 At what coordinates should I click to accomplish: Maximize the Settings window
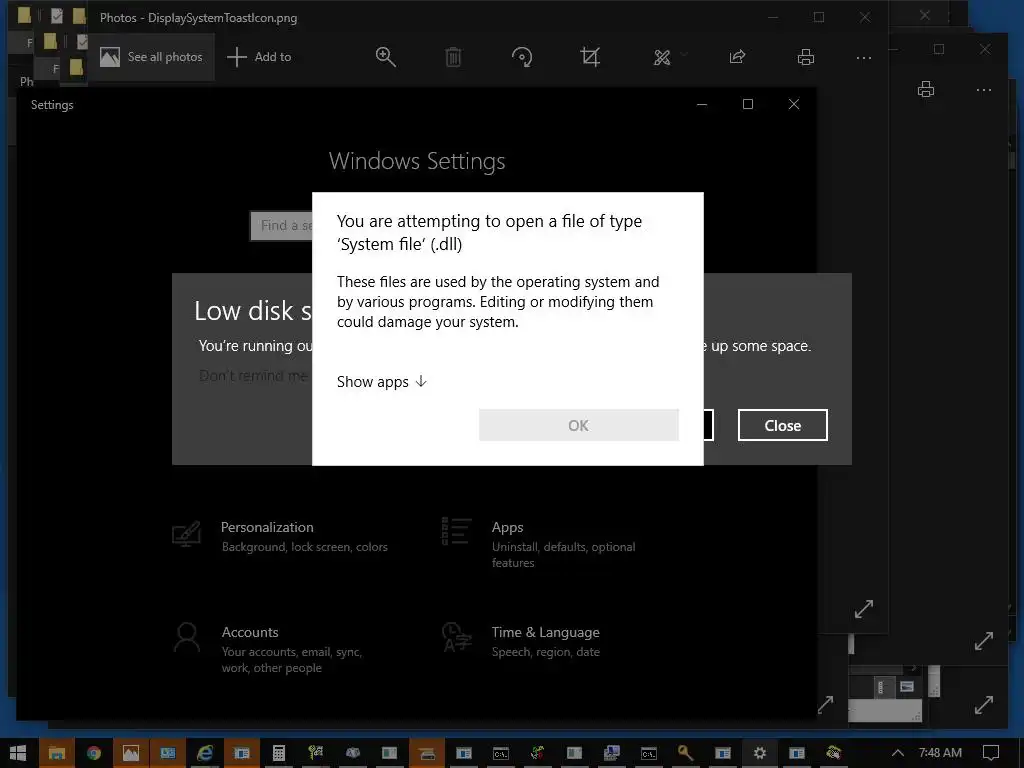tap(748, 104)
